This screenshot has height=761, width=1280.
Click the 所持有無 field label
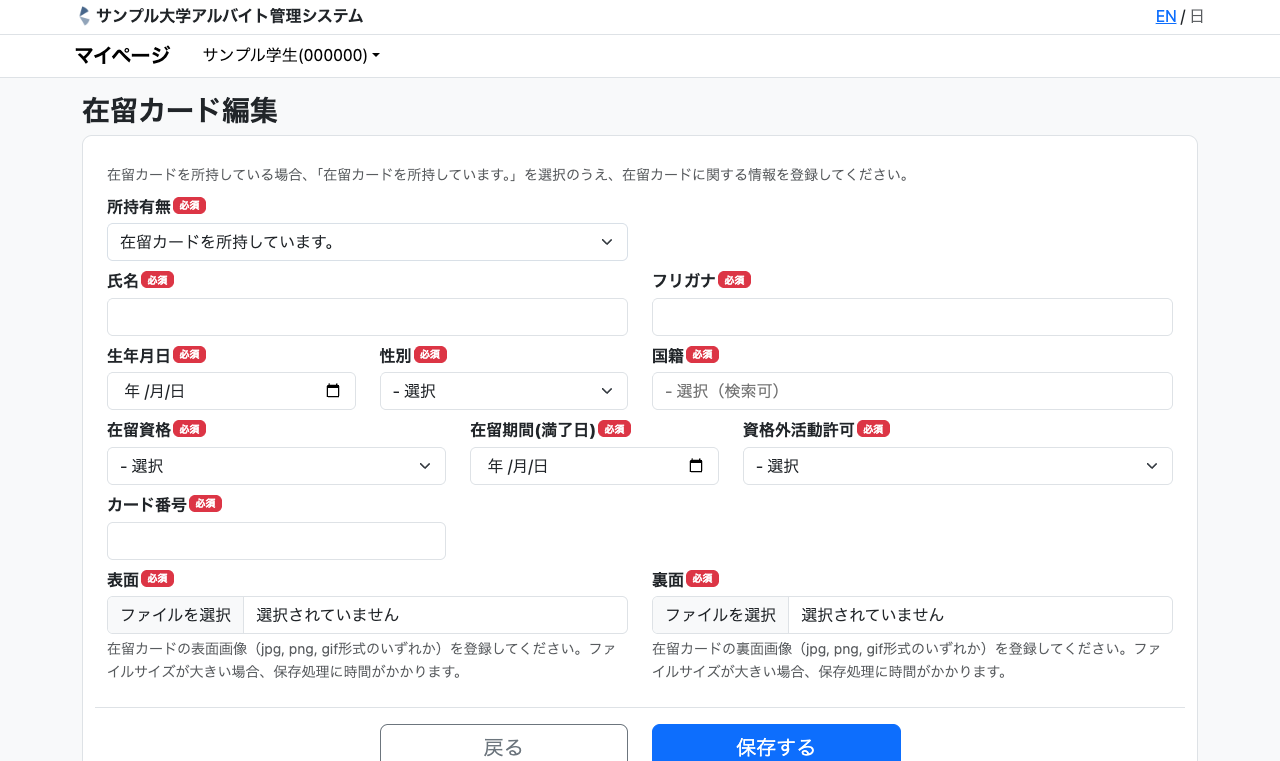click(139, 206)
